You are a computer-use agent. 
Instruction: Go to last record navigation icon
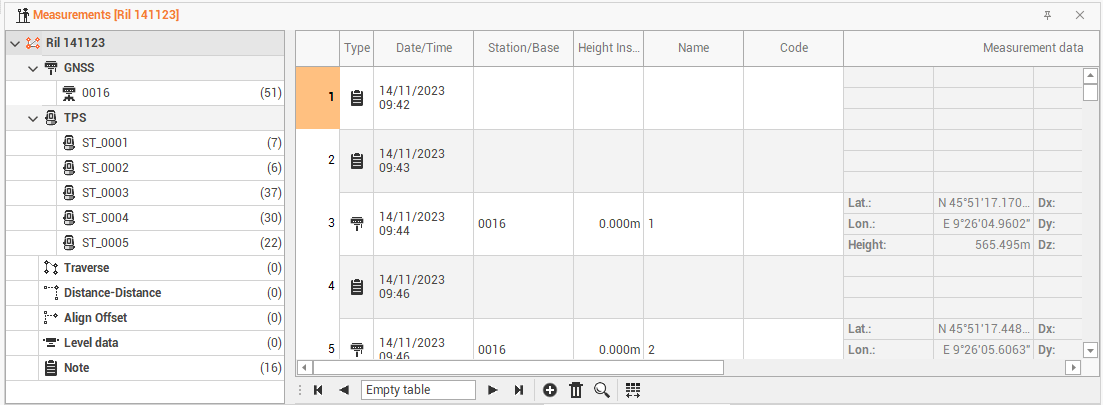tap(519, 390)
